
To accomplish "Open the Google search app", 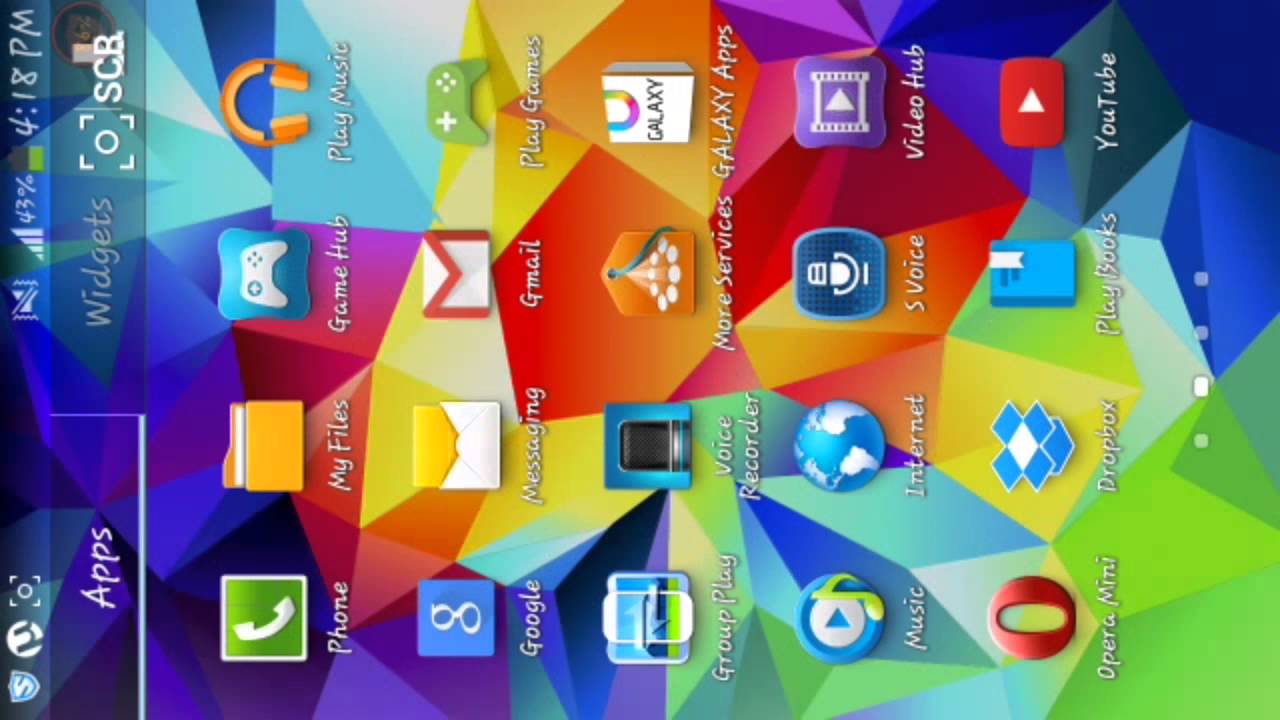I will [456, 618].
